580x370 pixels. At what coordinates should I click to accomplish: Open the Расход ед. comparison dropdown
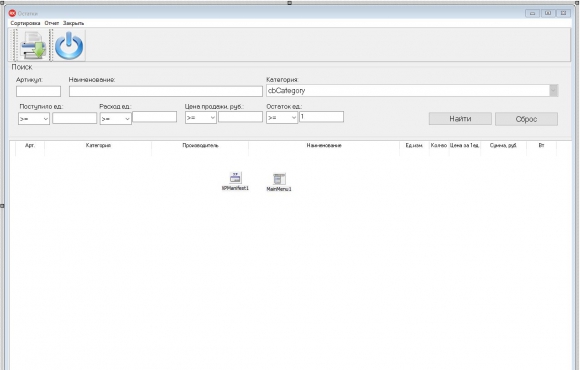[x=115, y=118]
